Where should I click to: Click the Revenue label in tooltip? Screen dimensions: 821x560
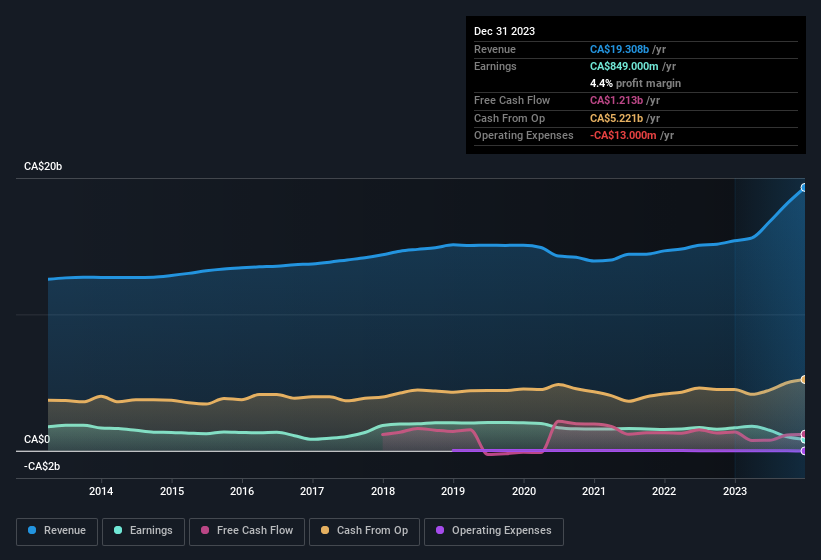[495, 49]
